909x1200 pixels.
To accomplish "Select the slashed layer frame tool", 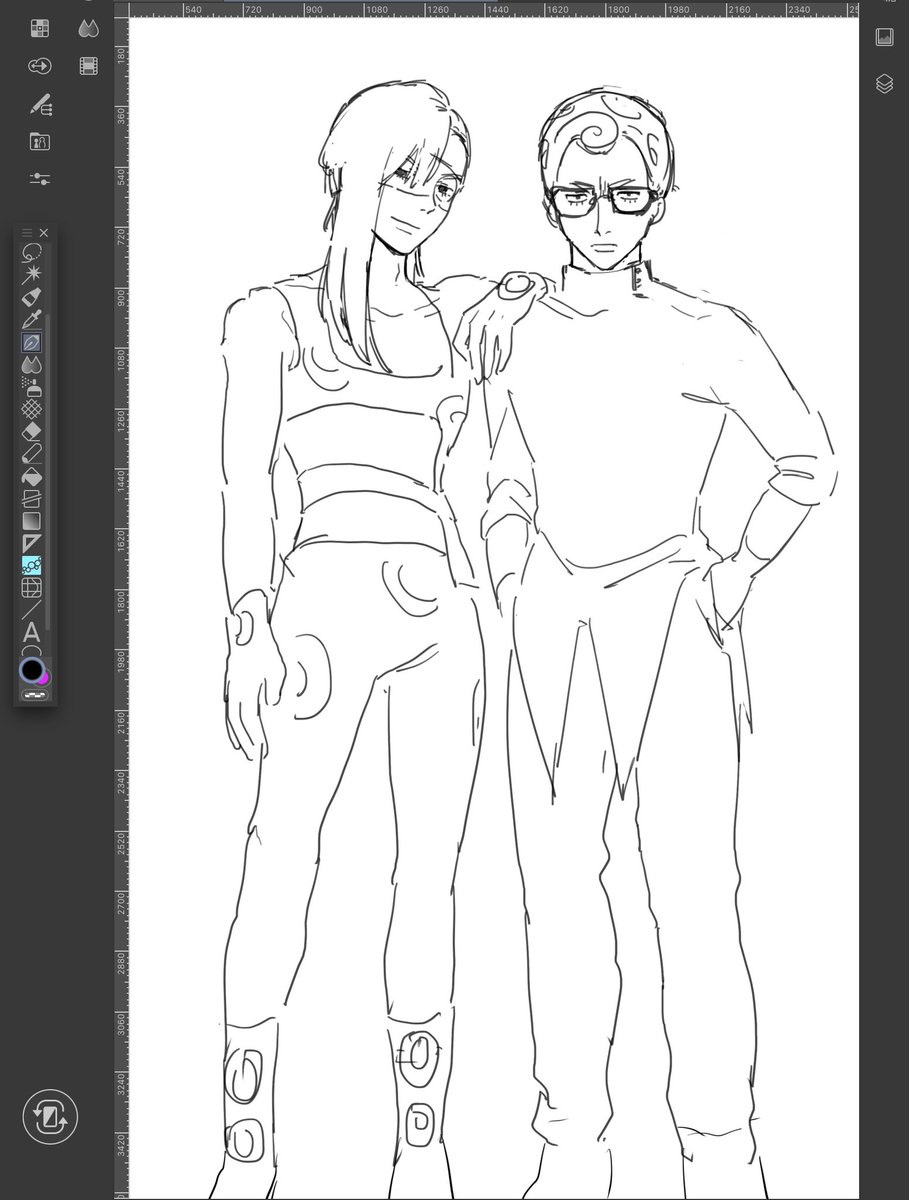I will pos(31,498).
